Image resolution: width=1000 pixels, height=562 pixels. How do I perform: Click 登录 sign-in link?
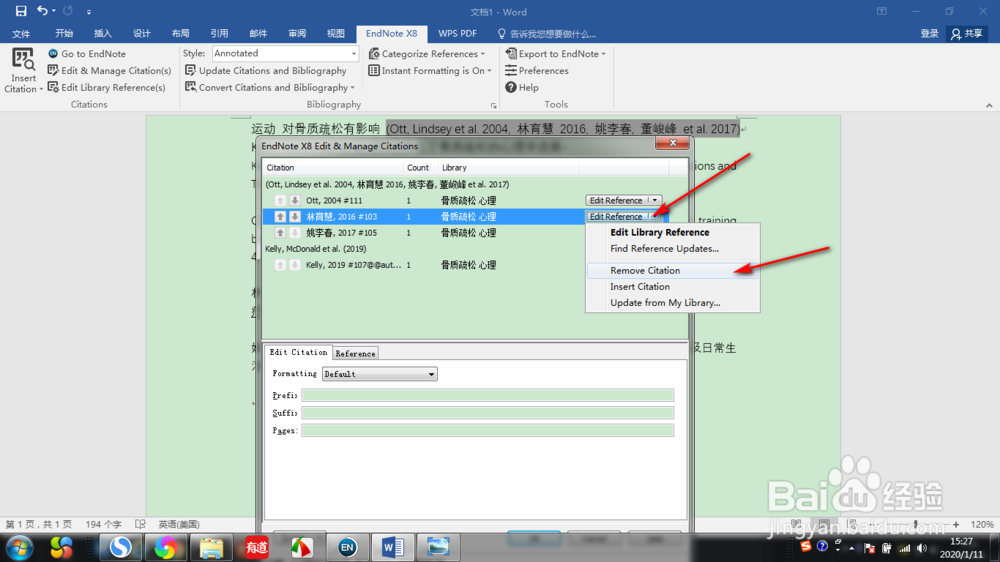(929, 34)
